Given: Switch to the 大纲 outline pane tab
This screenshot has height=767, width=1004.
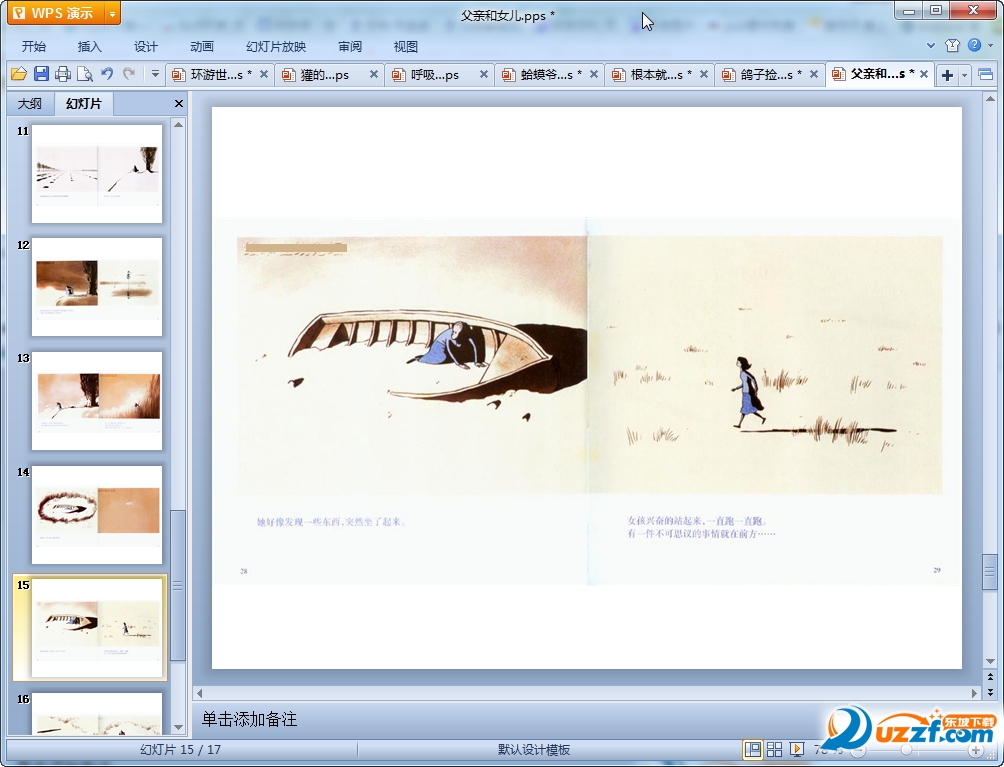Looking at the screenshot, I should pos(30,104).
